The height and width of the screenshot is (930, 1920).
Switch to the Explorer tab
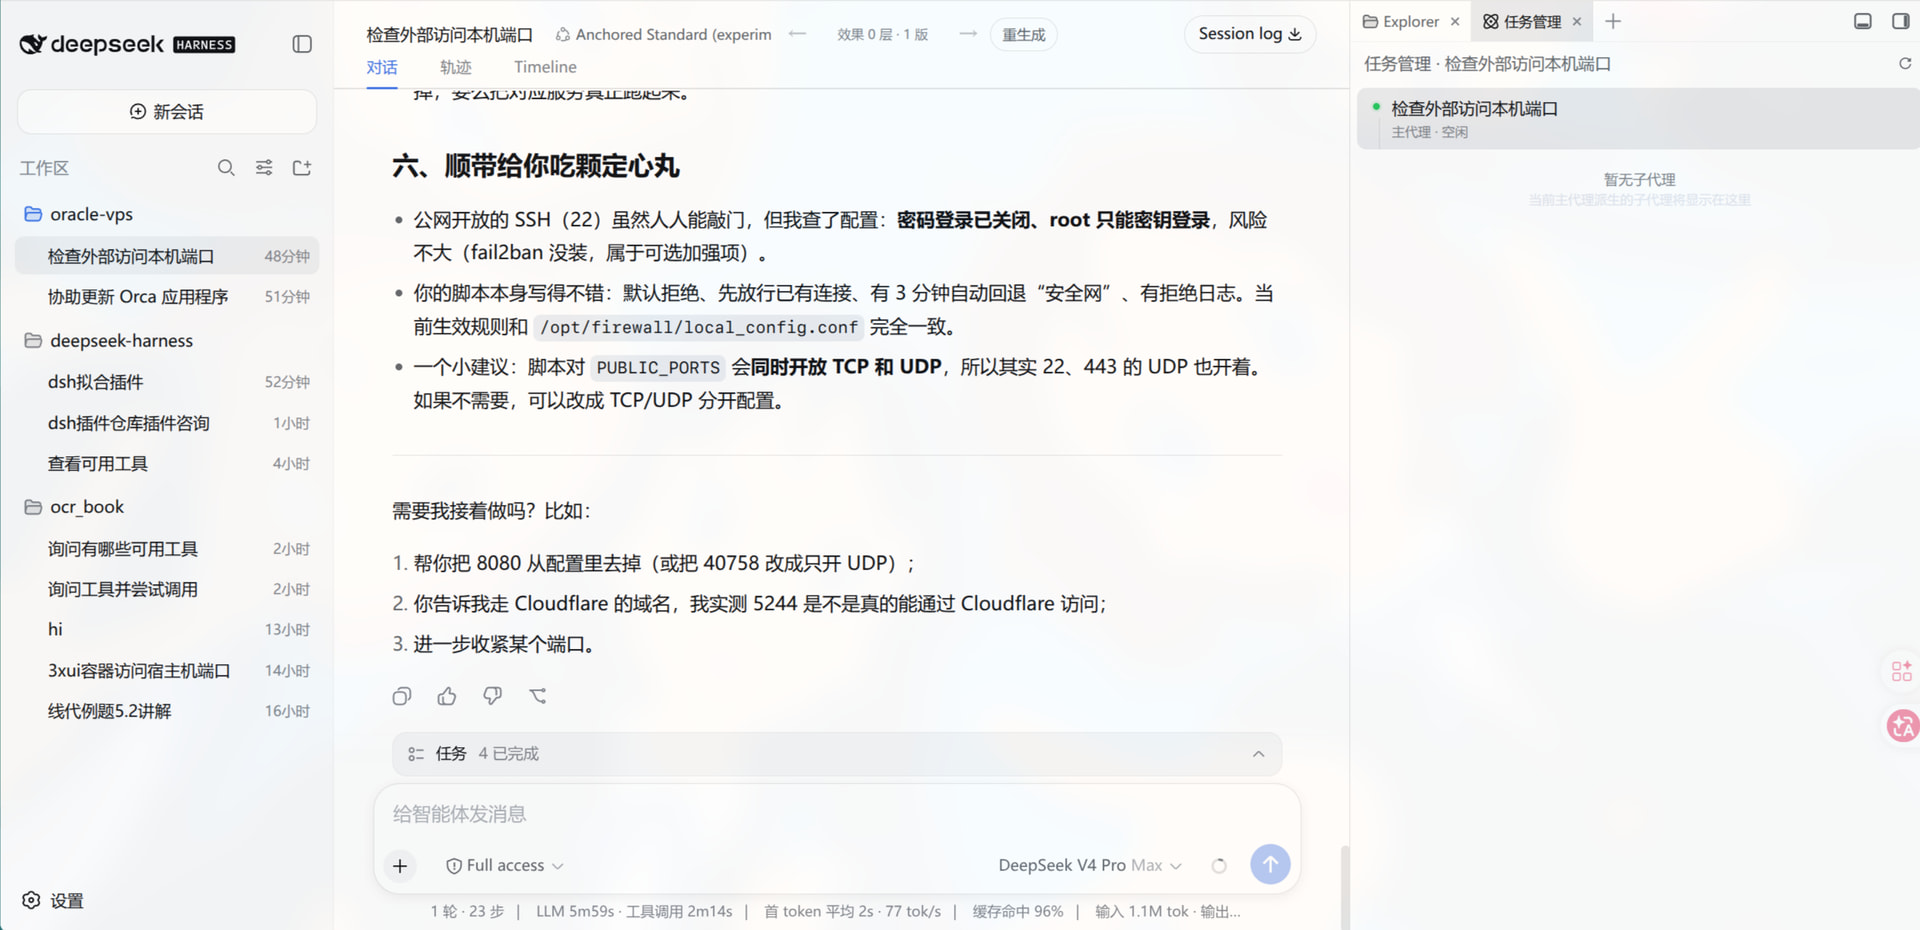click(1402, 21)
